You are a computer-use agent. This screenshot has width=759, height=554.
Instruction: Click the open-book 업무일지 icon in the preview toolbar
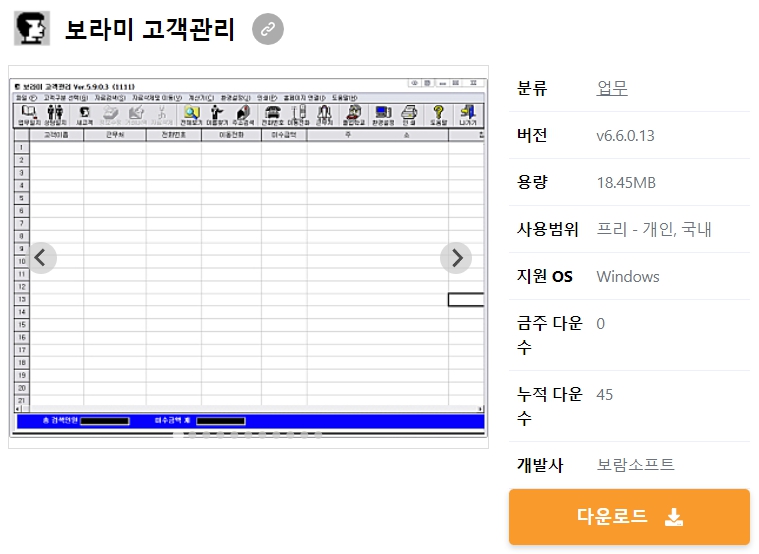click(29, 115)
